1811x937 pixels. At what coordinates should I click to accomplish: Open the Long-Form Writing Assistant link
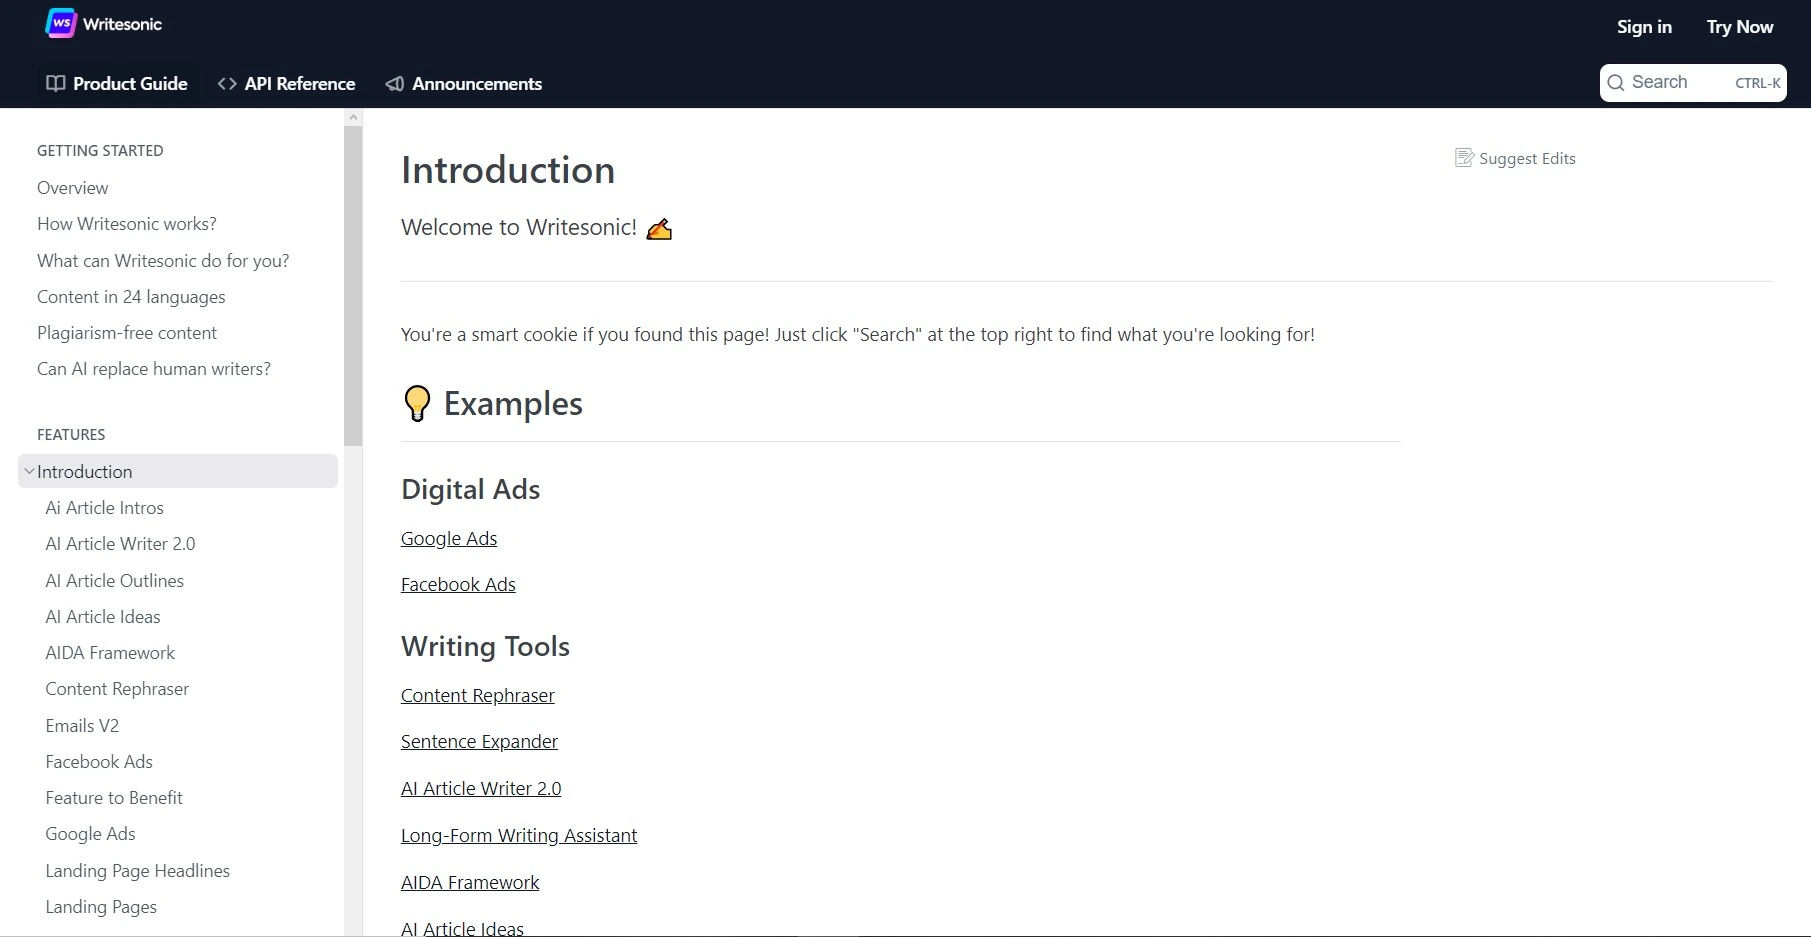[x=519, y=835]
